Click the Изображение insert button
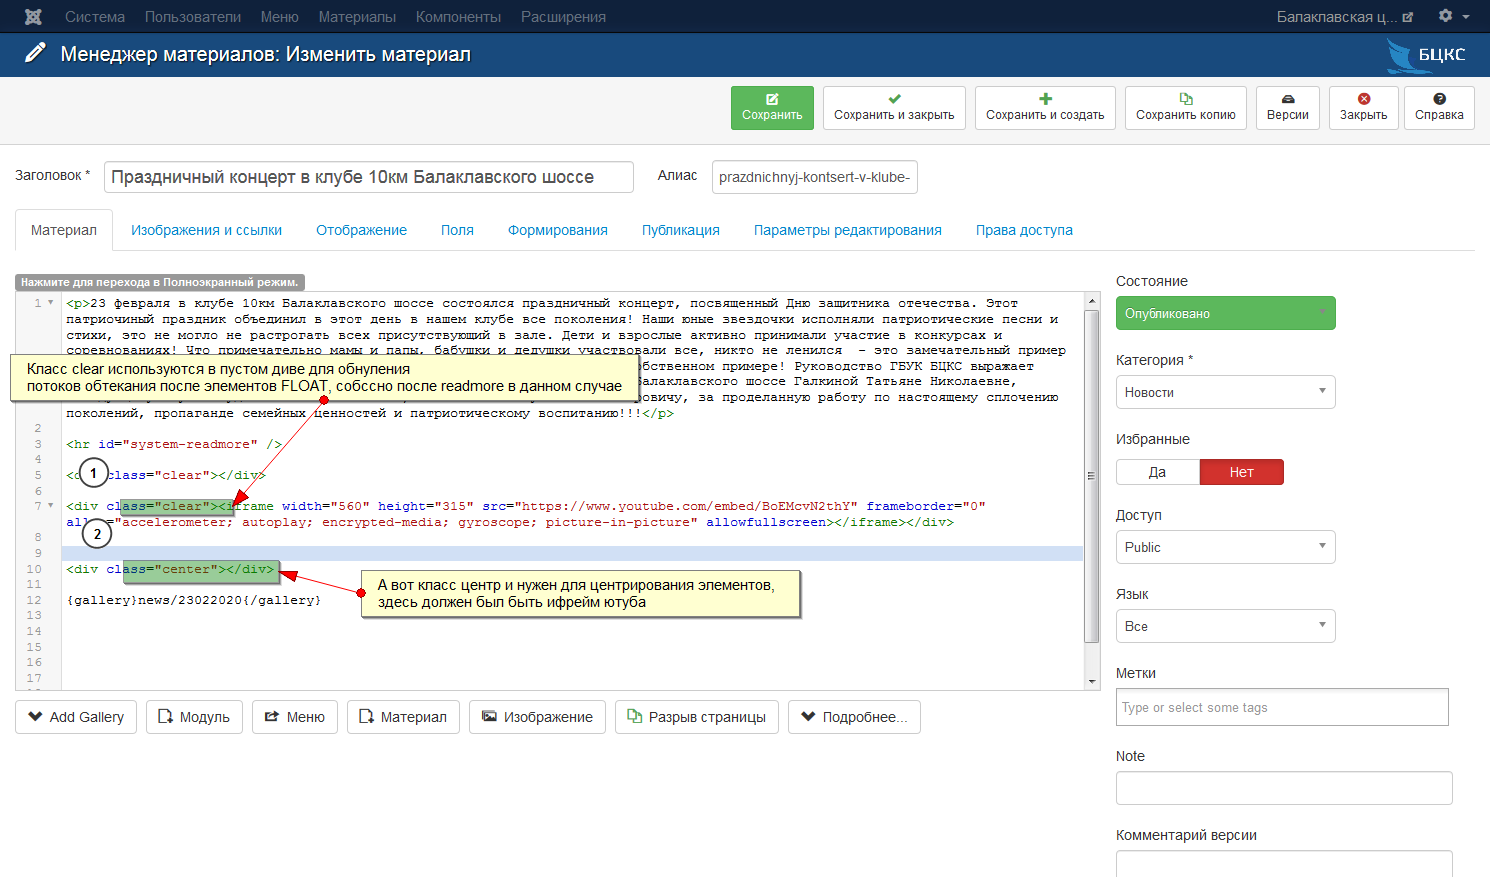 (x=537, y=717)
